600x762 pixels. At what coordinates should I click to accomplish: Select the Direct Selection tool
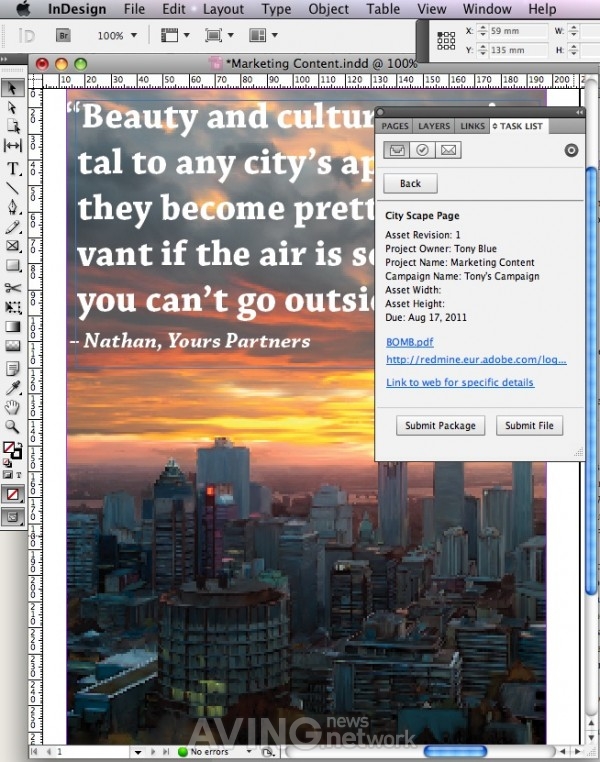13,108
